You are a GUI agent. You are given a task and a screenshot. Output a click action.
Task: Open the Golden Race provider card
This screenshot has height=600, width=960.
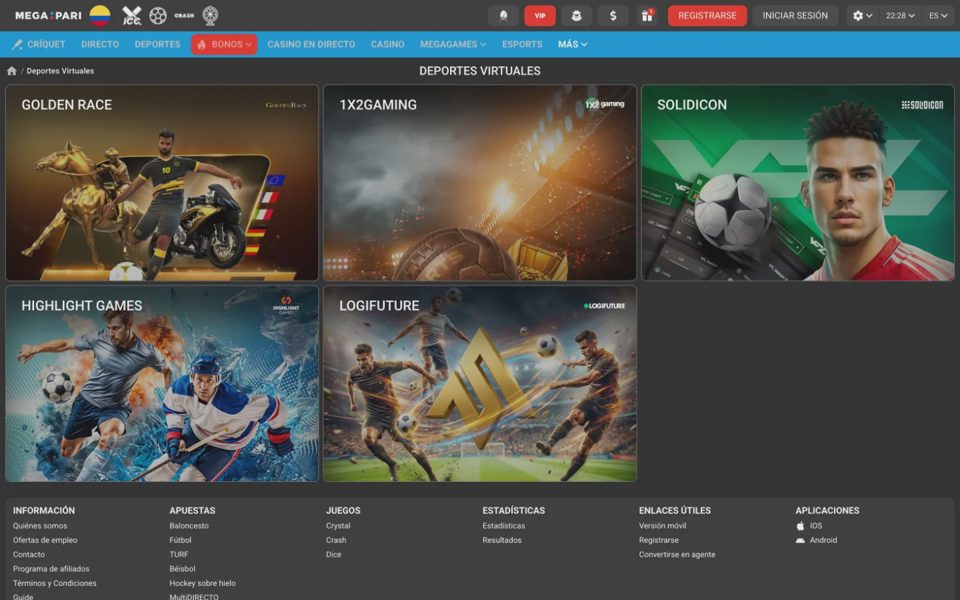click(x=162, y=182)
